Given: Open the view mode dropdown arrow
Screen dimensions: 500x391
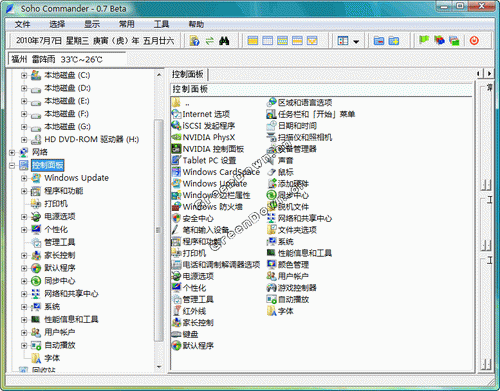Looking at the screenshot, I should (x=356, y=42).
